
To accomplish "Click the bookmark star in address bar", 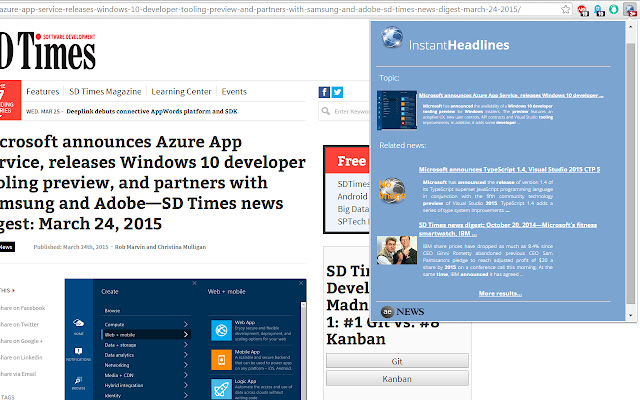I will (x=565, y=9).
